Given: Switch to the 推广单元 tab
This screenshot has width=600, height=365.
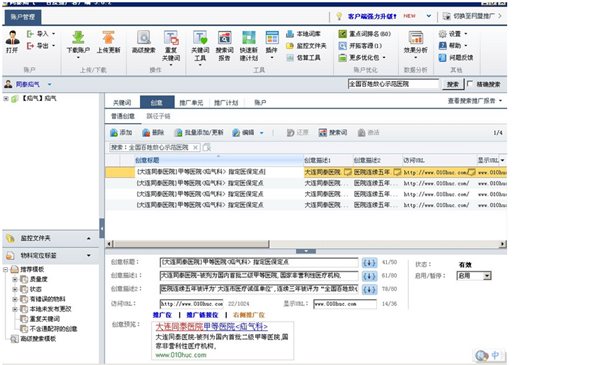Looking at the screenshot, I should pos(191,103).
